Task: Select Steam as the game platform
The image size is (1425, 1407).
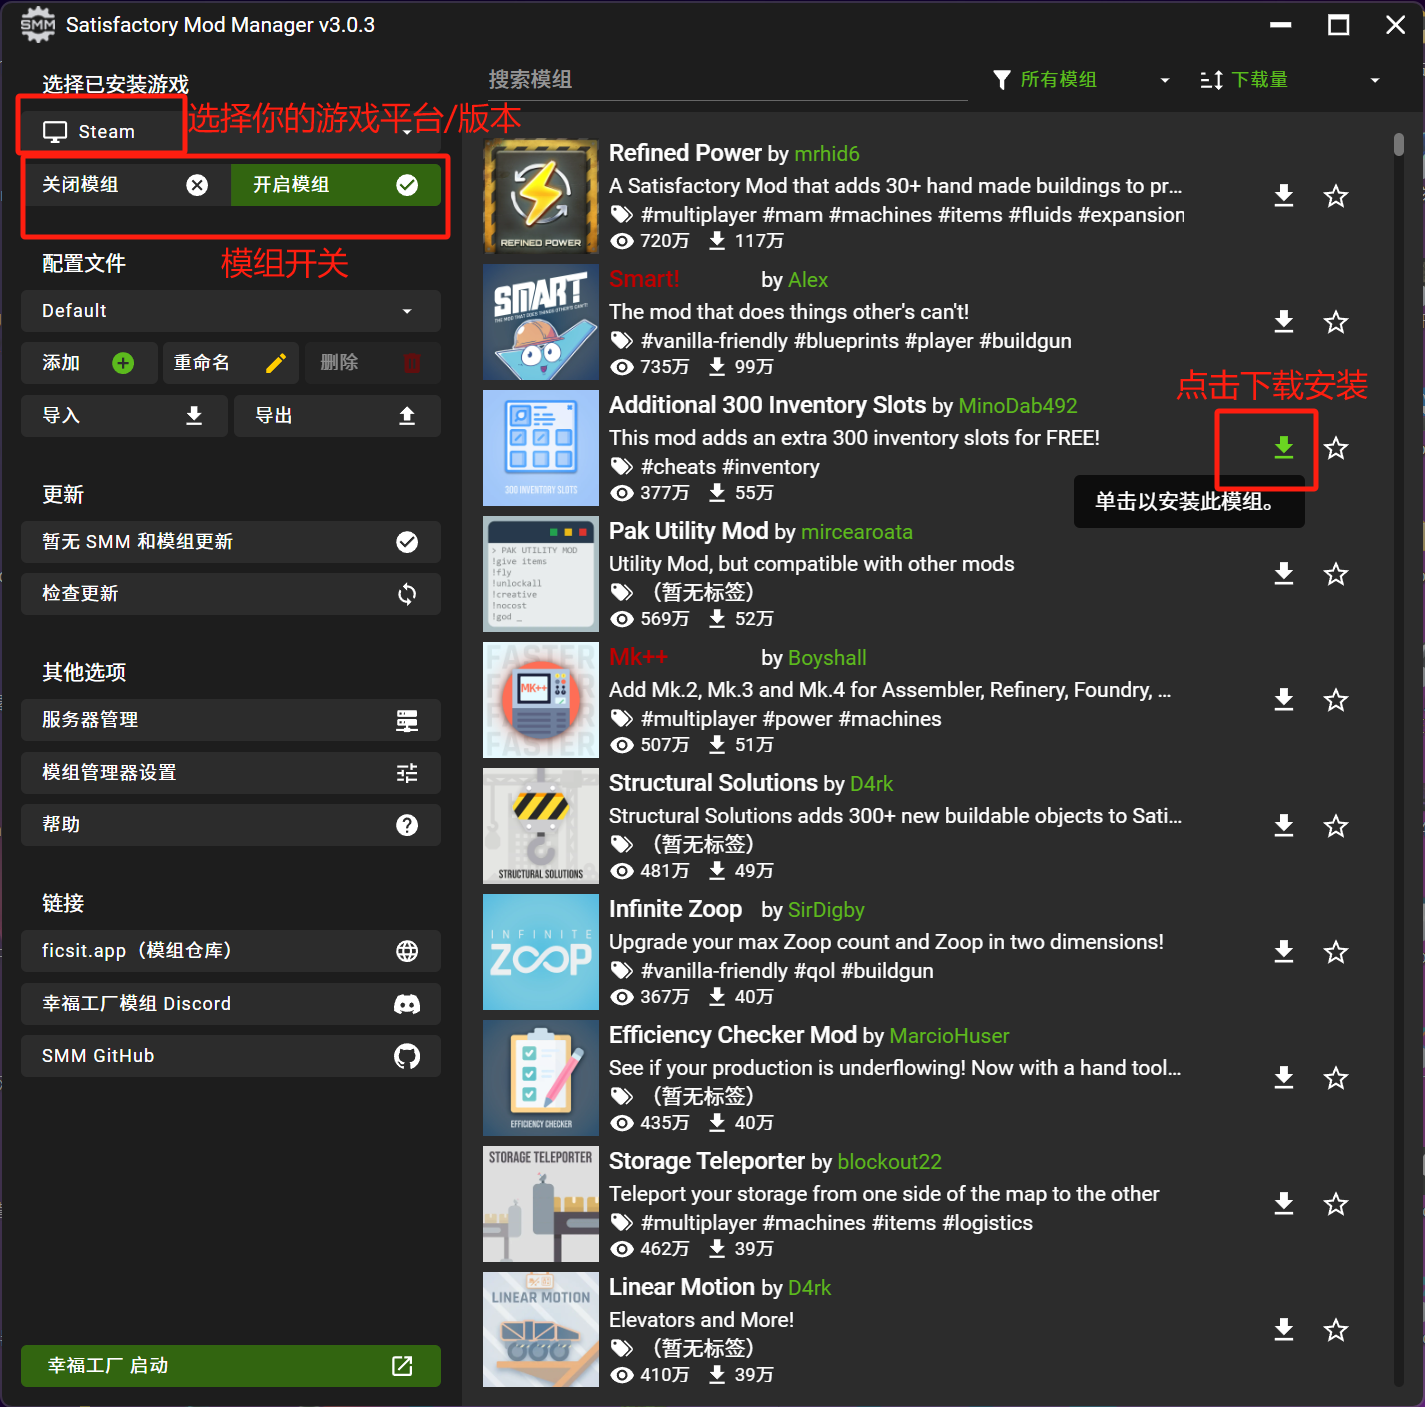Action: [100, 130]
